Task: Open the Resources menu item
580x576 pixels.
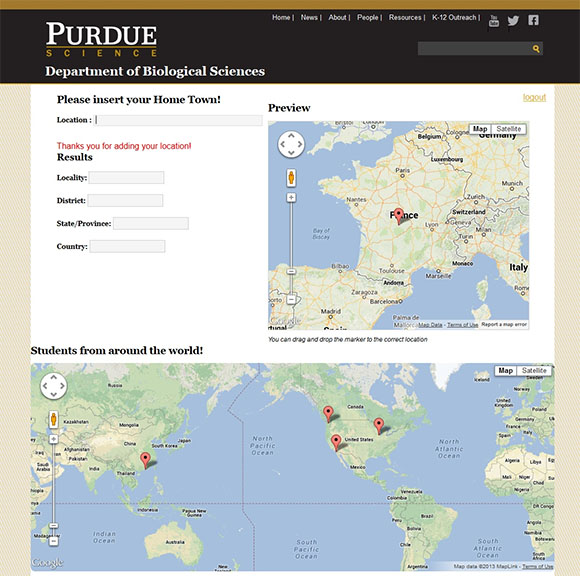Action: [x=405, y=17]
